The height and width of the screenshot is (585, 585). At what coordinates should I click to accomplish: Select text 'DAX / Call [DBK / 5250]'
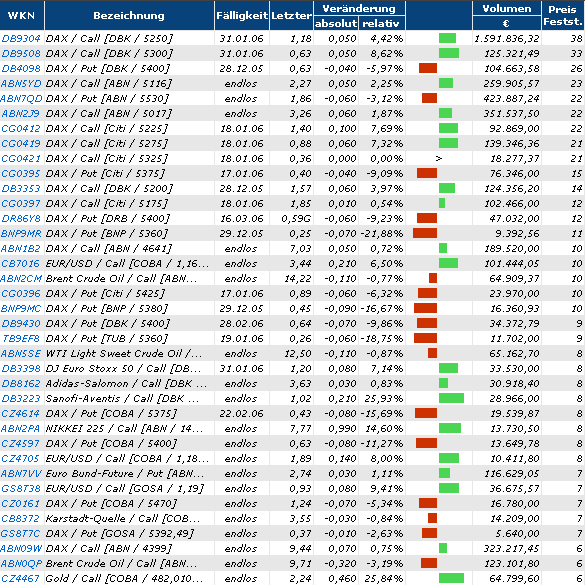(x=110, y=38)
